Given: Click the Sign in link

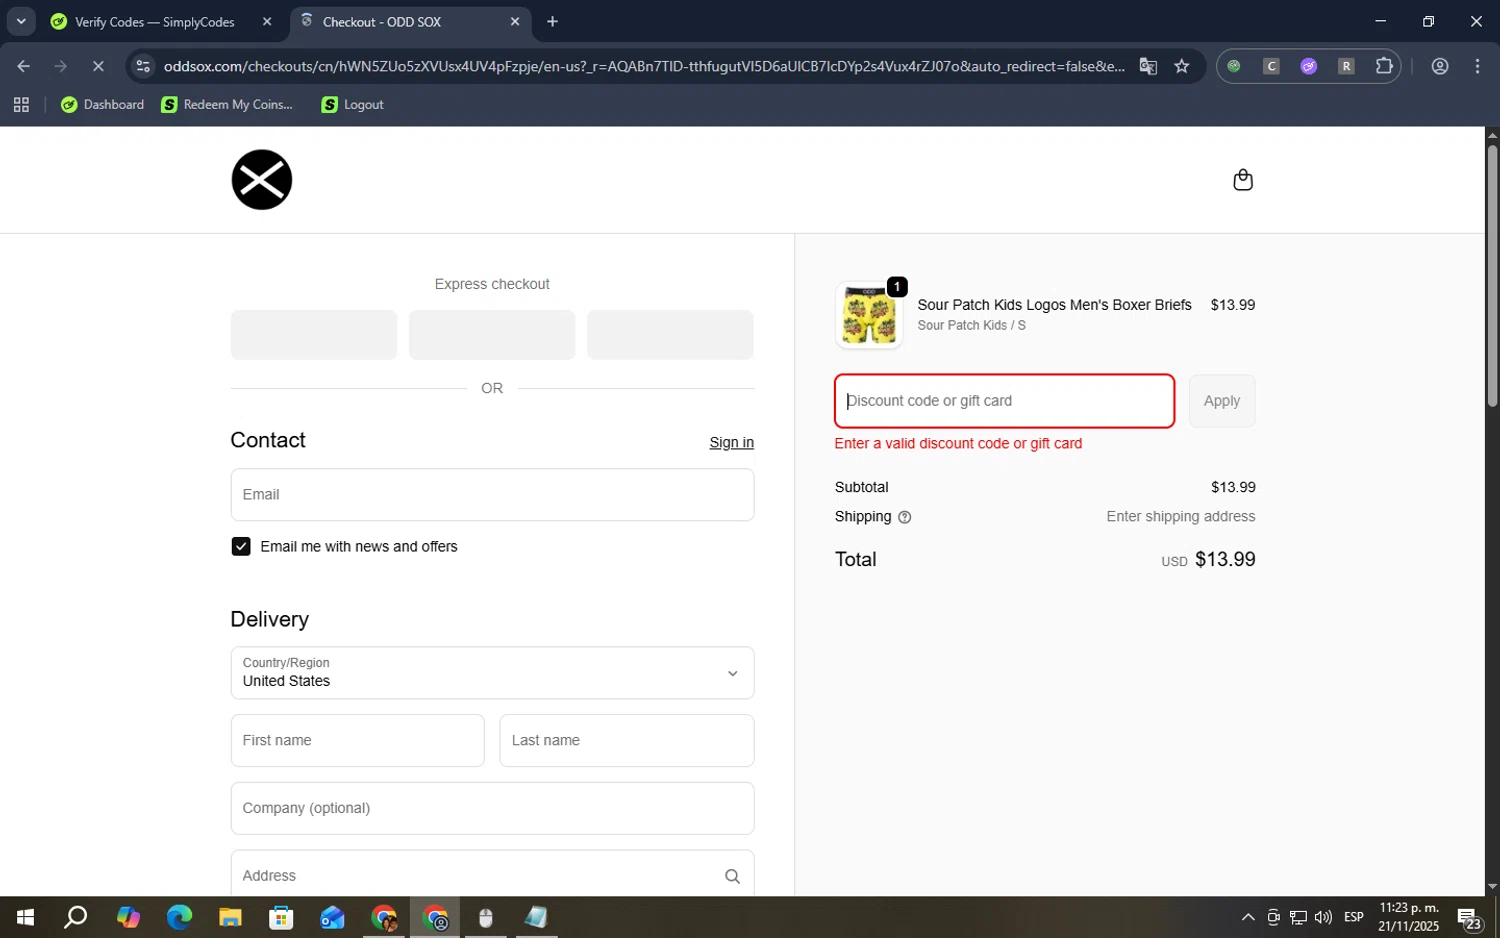Looking at the screenshot, I should pyautogui.click(x=731, y=442).
